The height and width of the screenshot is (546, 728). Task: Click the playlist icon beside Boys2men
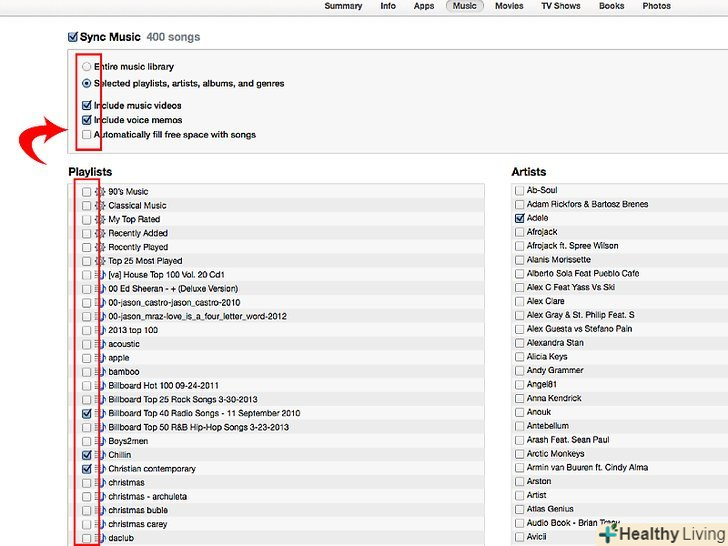(100, 441)
